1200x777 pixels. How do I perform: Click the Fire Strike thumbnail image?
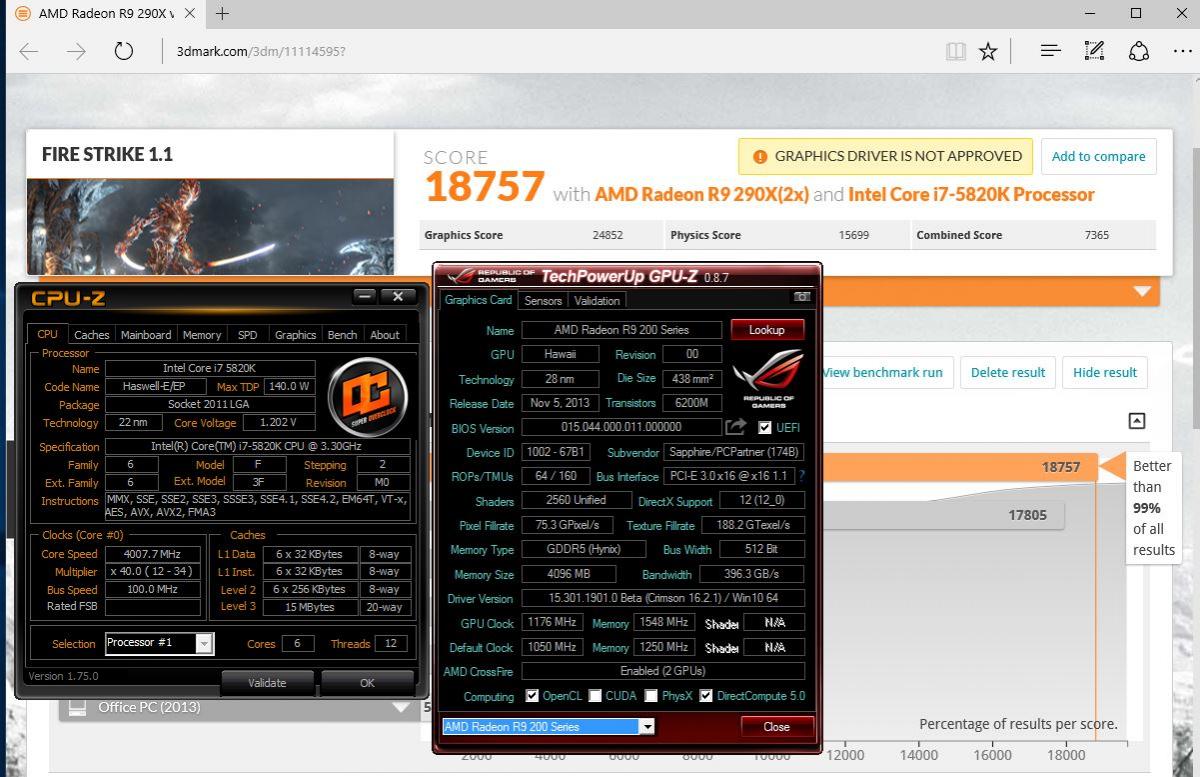[210, 227]
